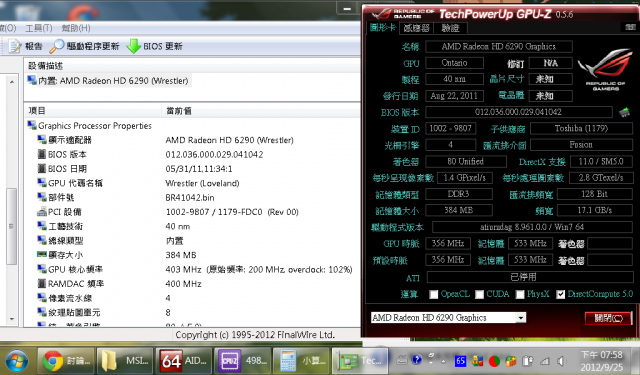Click the 驅動程序更新 driver update magnifier button
This screenshot has height=375, width=640.
point(84,46)
